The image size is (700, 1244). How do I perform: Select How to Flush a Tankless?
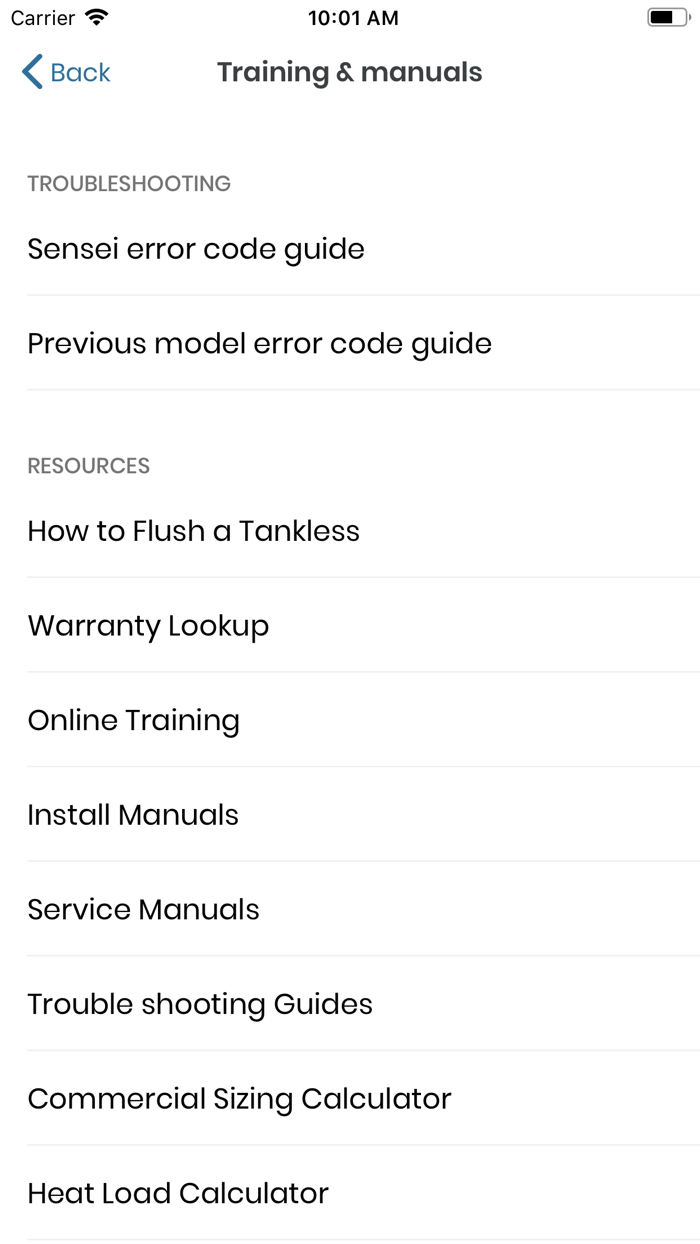click(x=194, y=531)
